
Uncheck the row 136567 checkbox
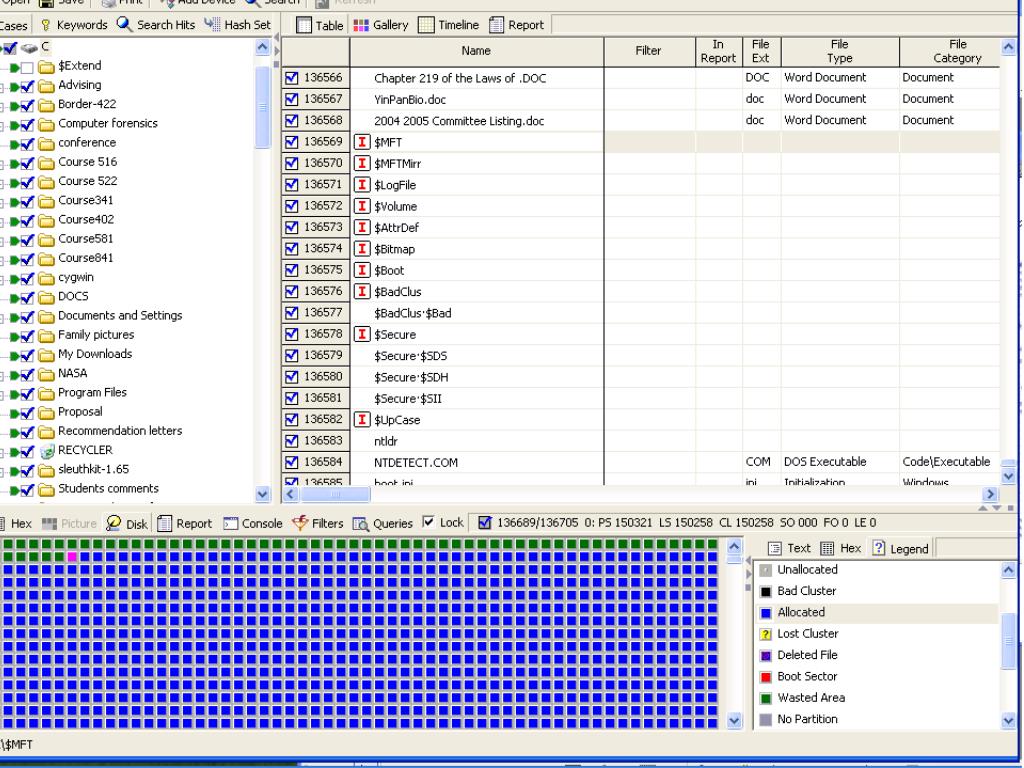pos(292,99)
